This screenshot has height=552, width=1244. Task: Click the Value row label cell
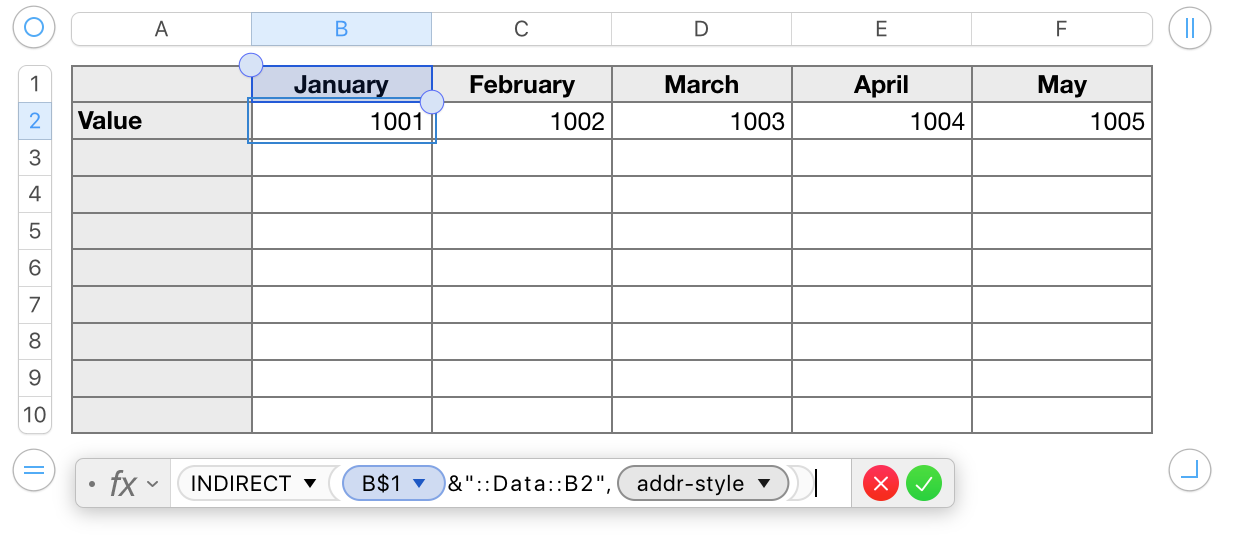162,122
